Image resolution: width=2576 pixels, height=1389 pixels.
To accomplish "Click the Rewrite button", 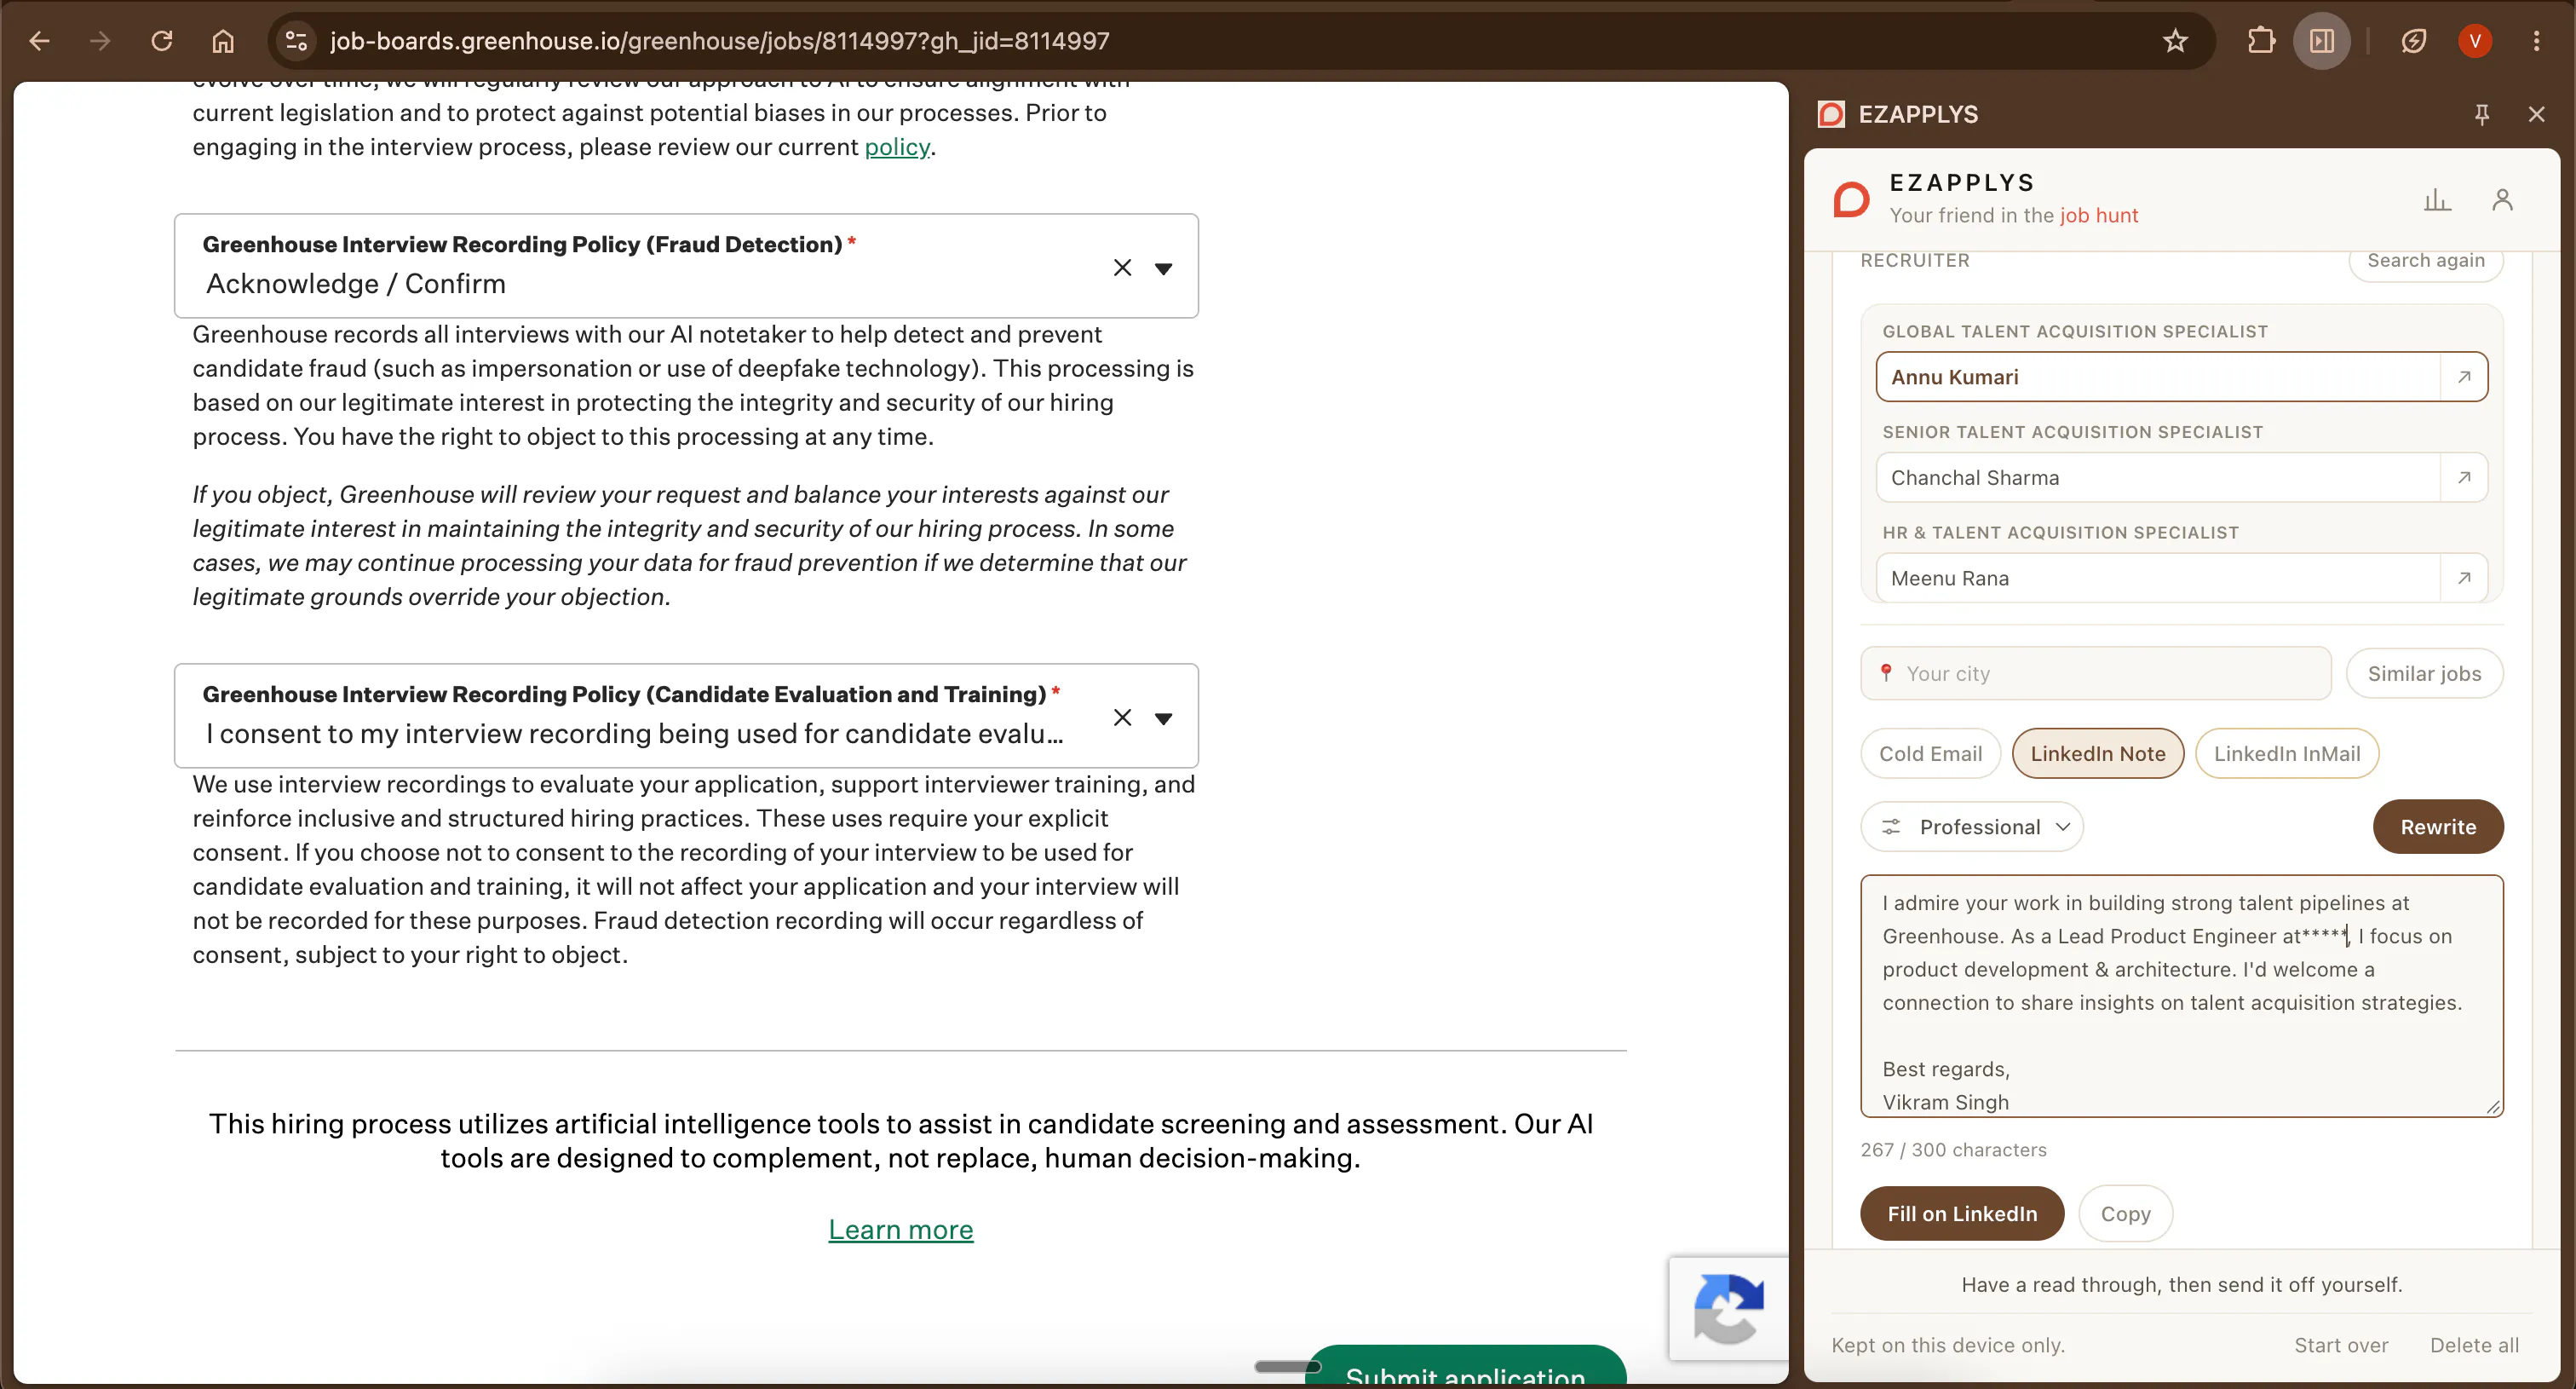I will point(2437,827).
